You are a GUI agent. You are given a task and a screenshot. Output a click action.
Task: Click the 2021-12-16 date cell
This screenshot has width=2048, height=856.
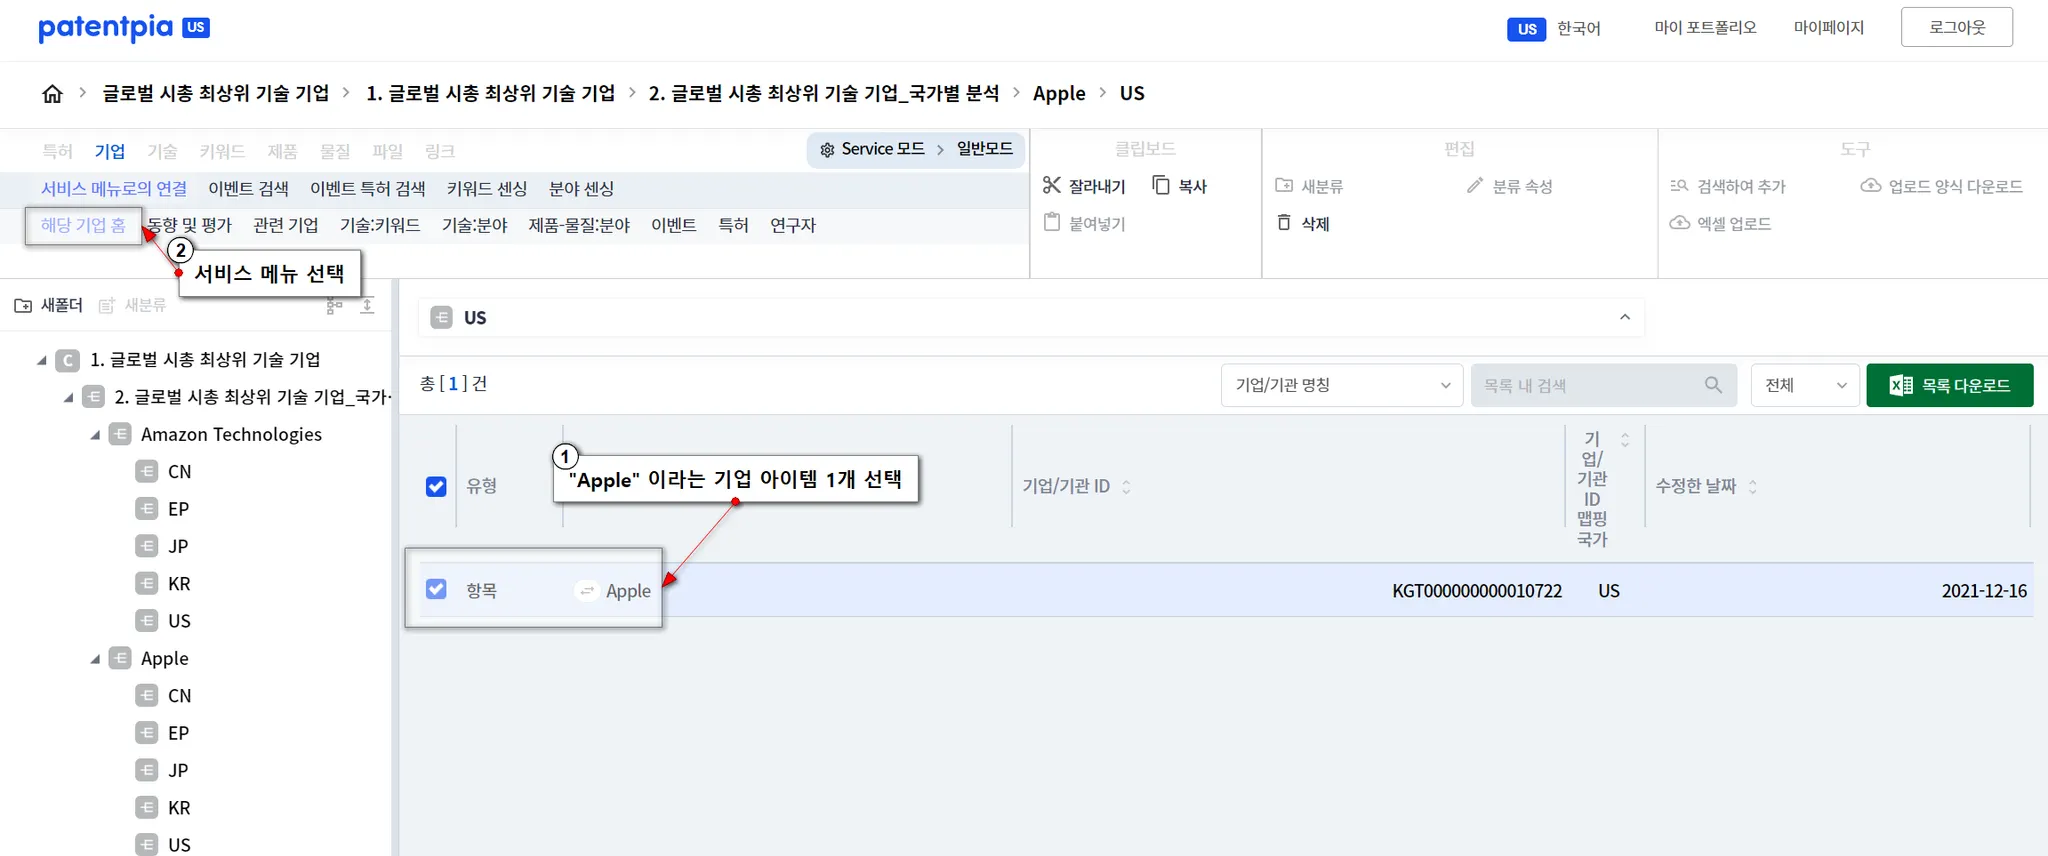[x=1984, y=591]
